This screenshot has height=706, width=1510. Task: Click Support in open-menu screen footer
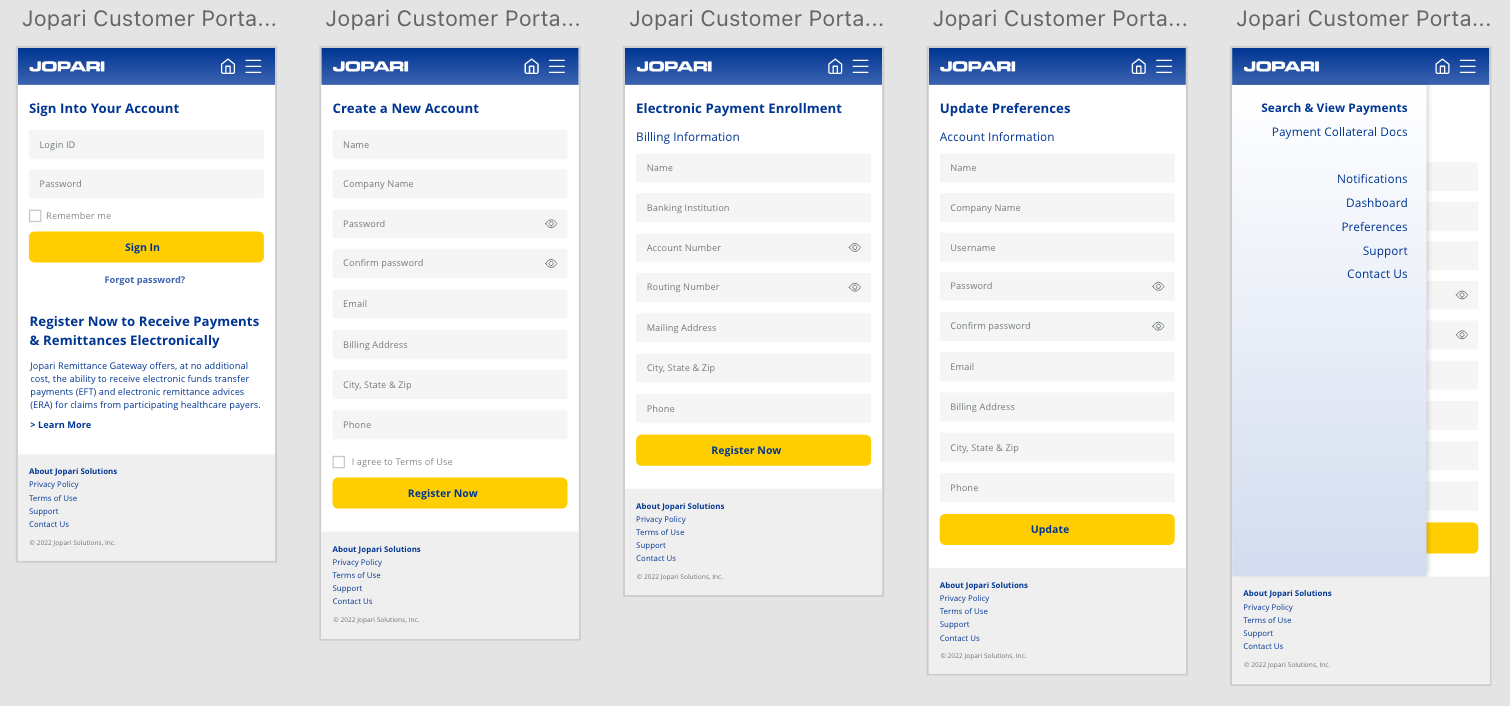(1258, 633)
